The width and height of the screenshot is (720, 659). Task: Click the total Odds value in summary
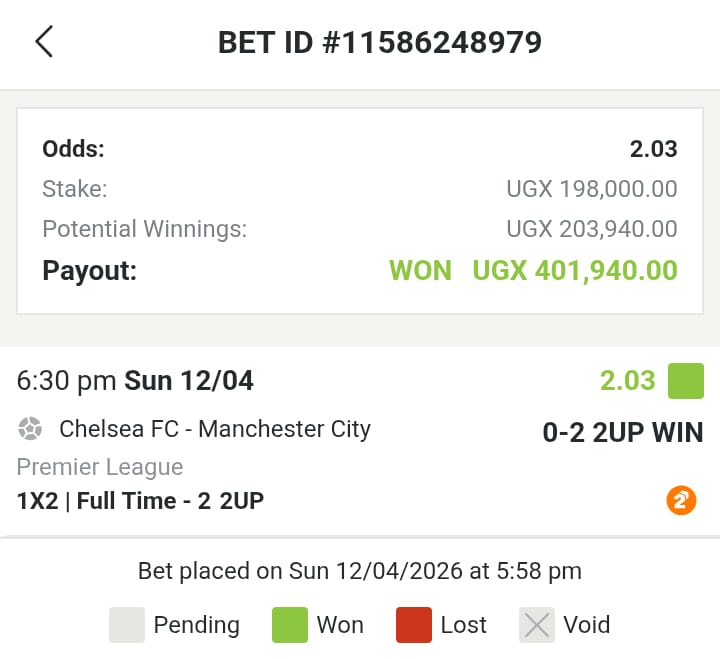pyautogui.click(x=653, y=149)
